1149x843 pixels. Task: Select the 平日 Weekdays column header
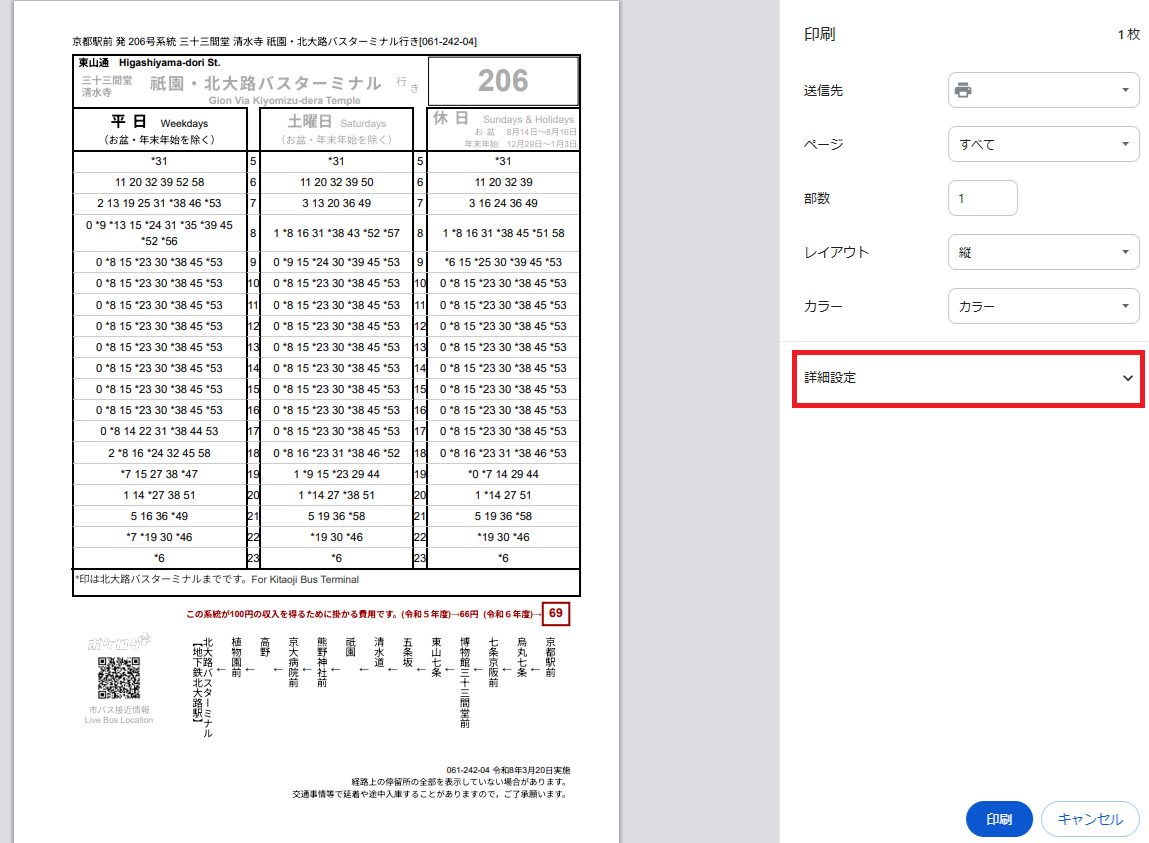pos(158,128)
